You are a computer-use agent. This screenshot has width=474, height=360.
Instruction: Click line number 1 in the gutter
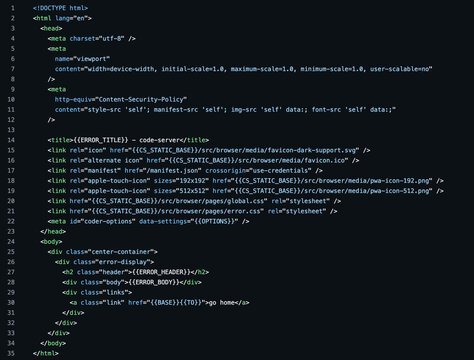point(13,8)
